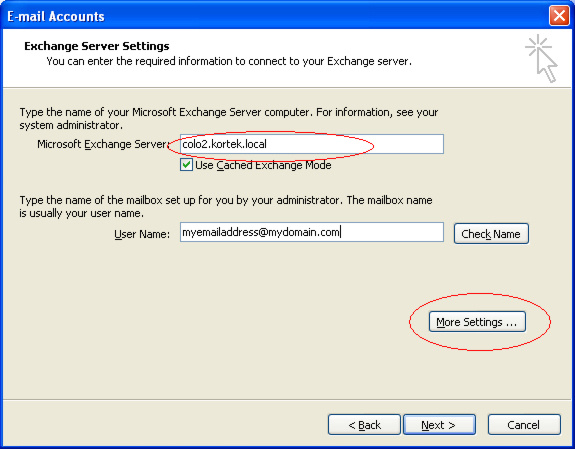This screenshot has height=449, width=575.
Task: Click the User Name input field
Action: coord(312,232)
